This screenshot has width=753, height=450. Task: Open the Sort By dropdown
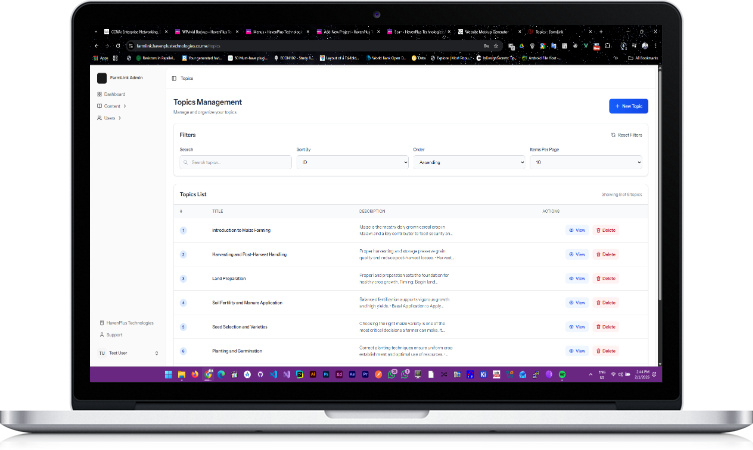352,161
